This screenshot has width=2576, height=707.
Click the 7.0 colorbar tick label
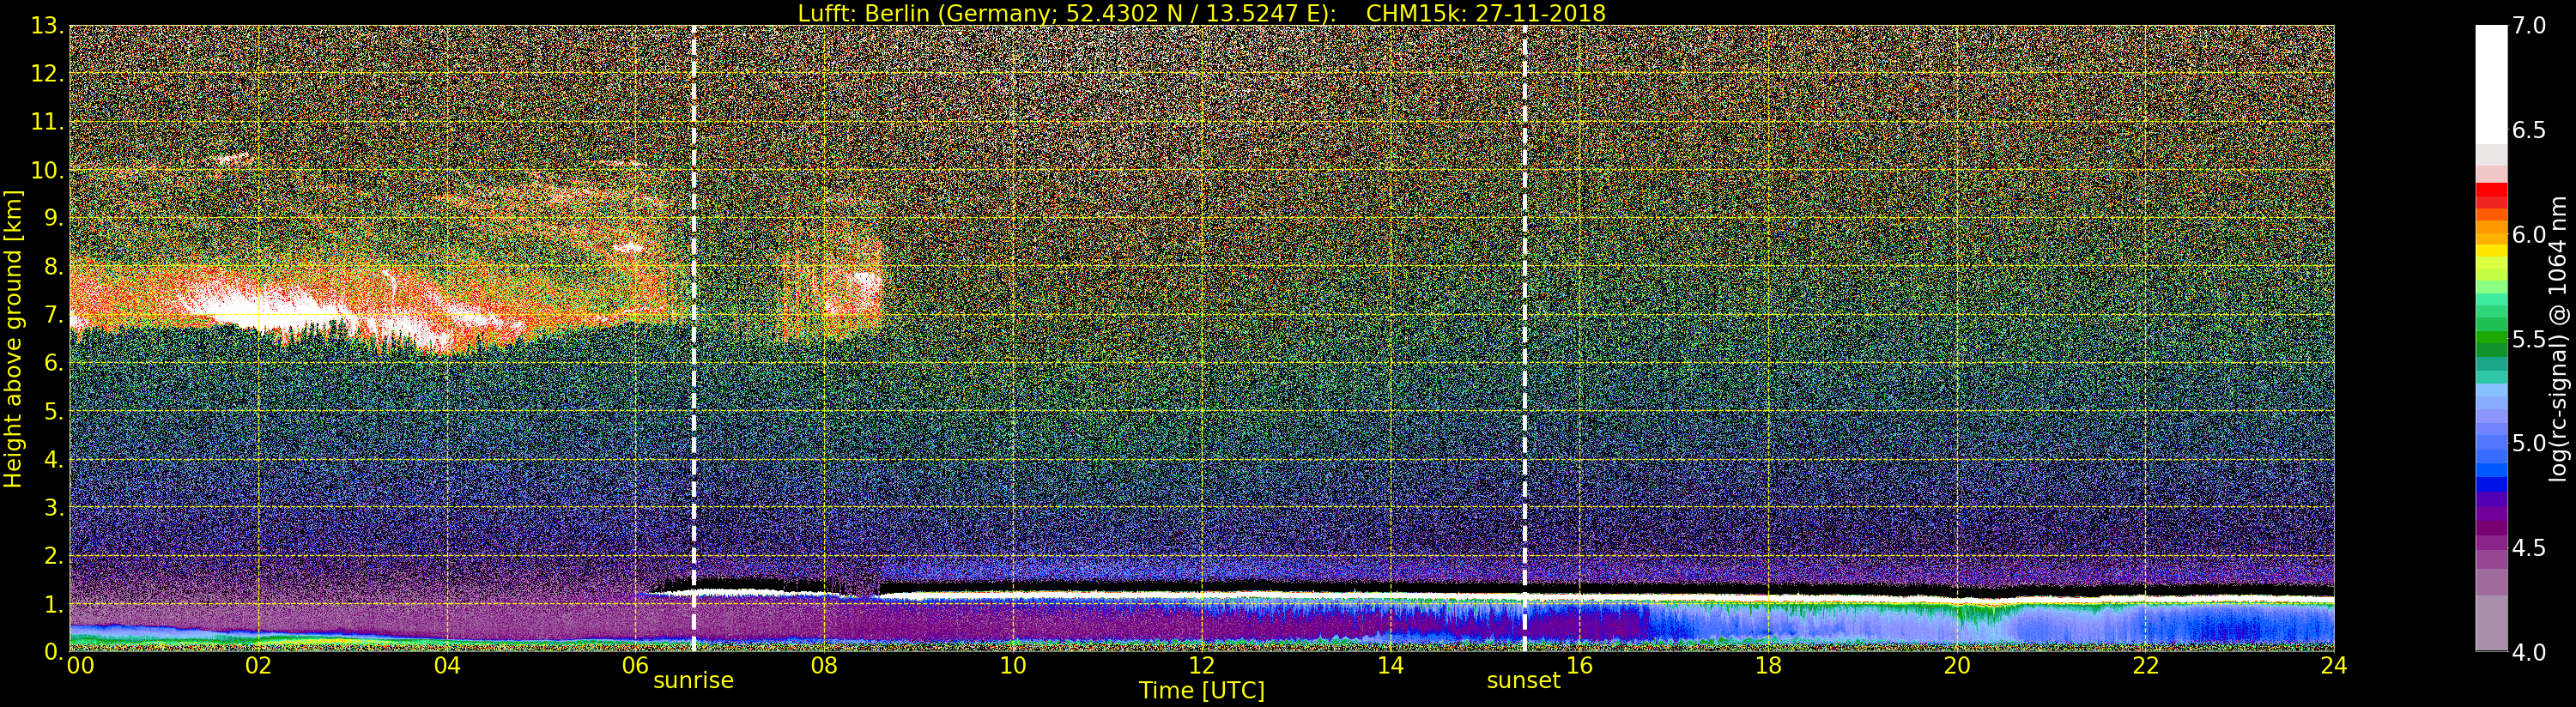tap(2529, 26)
